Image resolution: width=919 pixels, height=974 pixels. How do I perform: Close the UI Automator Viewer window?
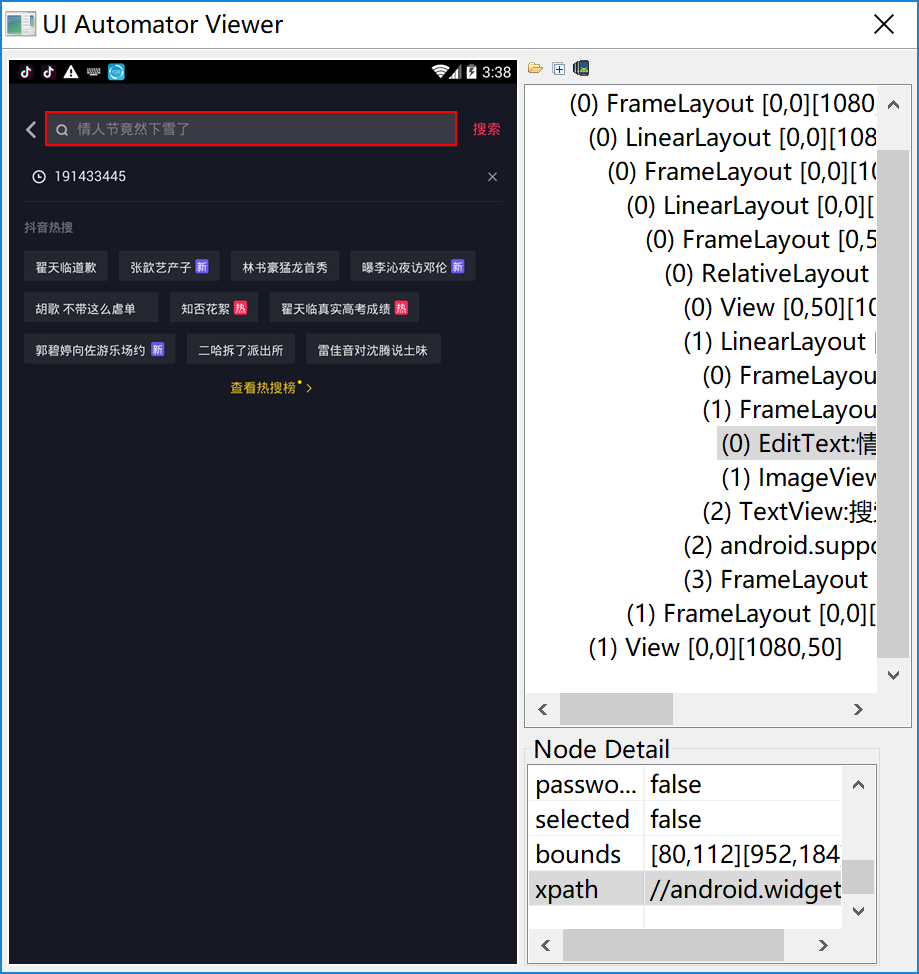tap(883, 24)
